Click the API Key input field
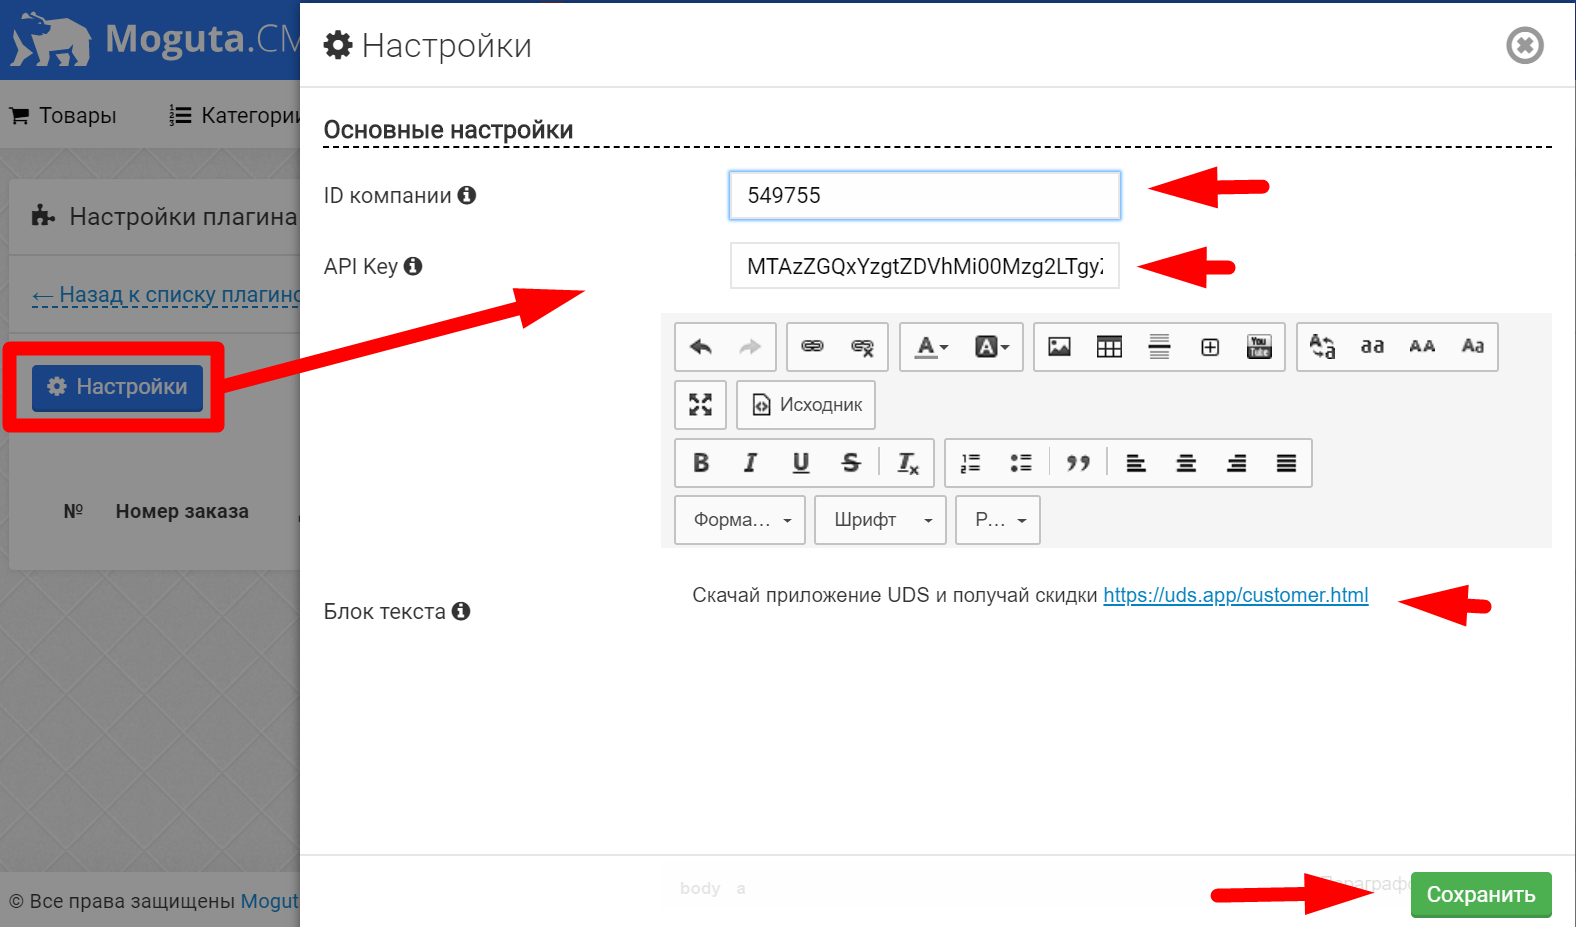 (925, 266)
